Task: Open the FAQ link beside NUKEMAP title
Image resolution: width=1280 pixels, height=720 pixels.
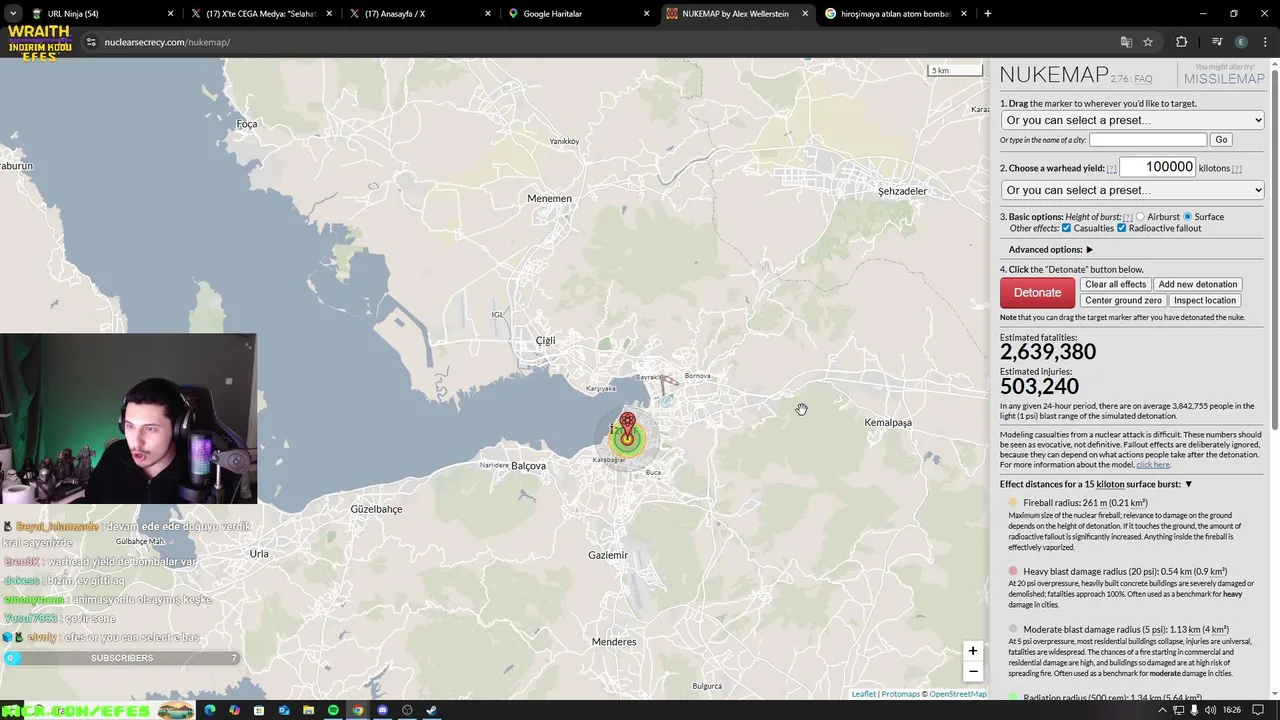Action: (x=1143, y=80)
